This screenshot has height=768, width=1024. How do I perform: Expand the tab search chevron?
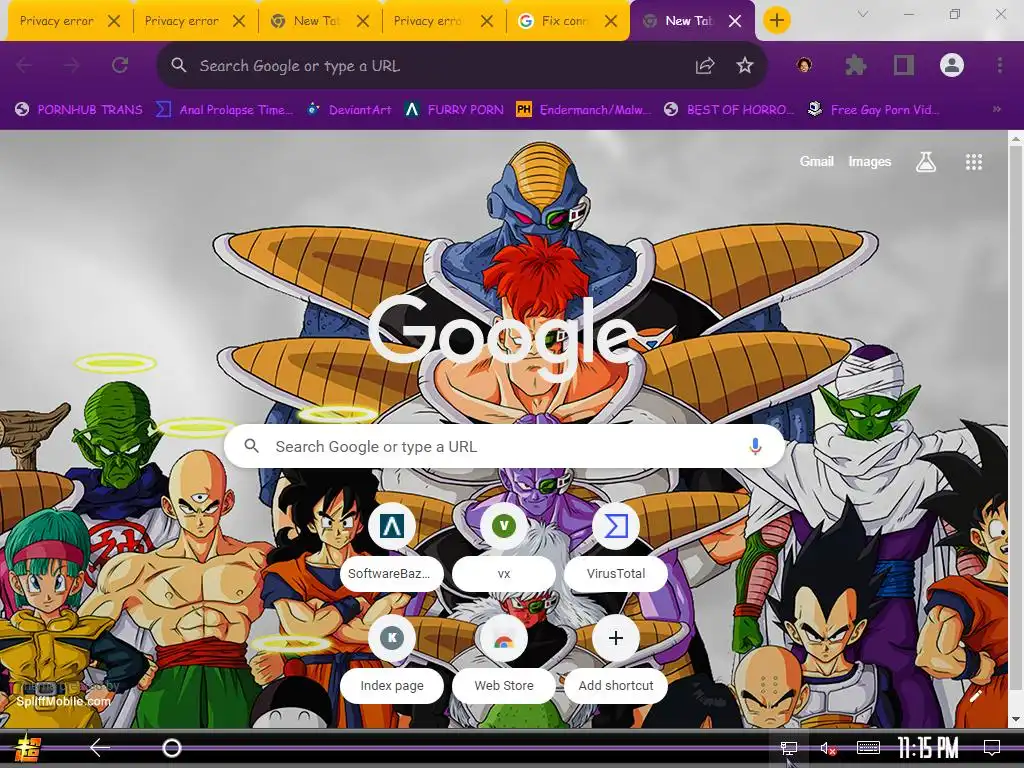[x=863, y=14]
